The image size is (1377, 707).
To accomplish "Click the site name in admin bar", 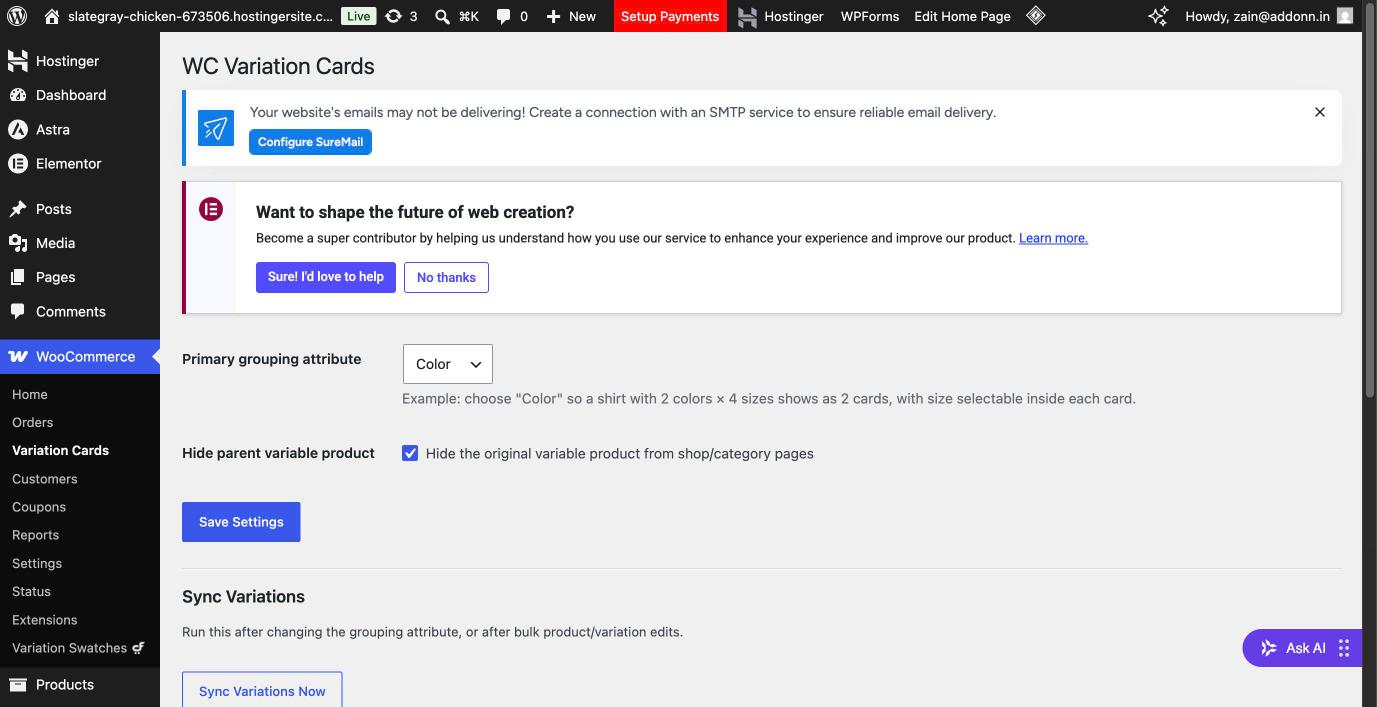I will 200,16.
